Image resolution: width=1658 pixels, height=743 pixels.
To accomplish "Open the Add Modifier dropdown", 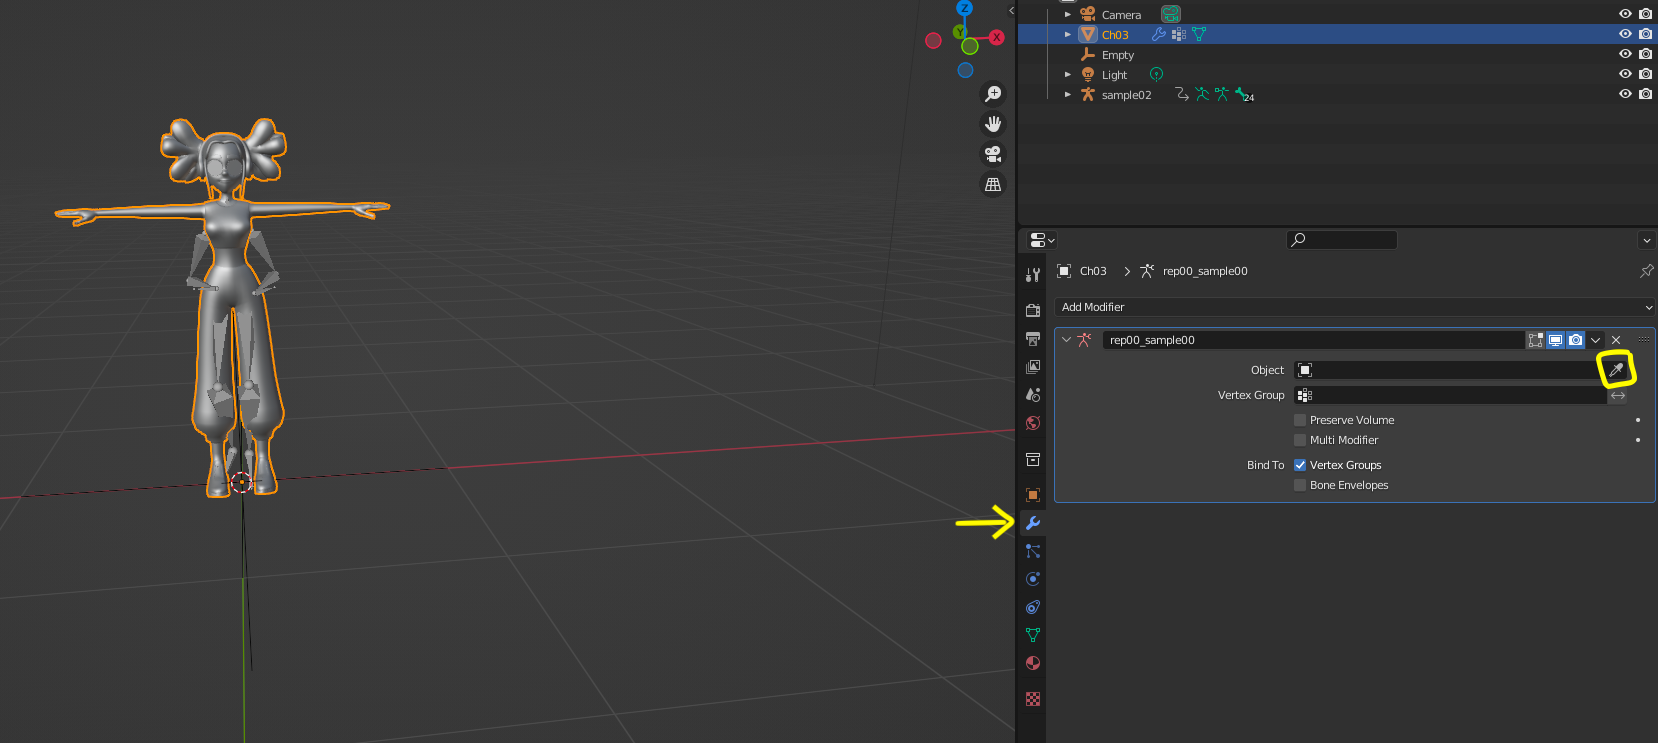I will (1355, 307).
